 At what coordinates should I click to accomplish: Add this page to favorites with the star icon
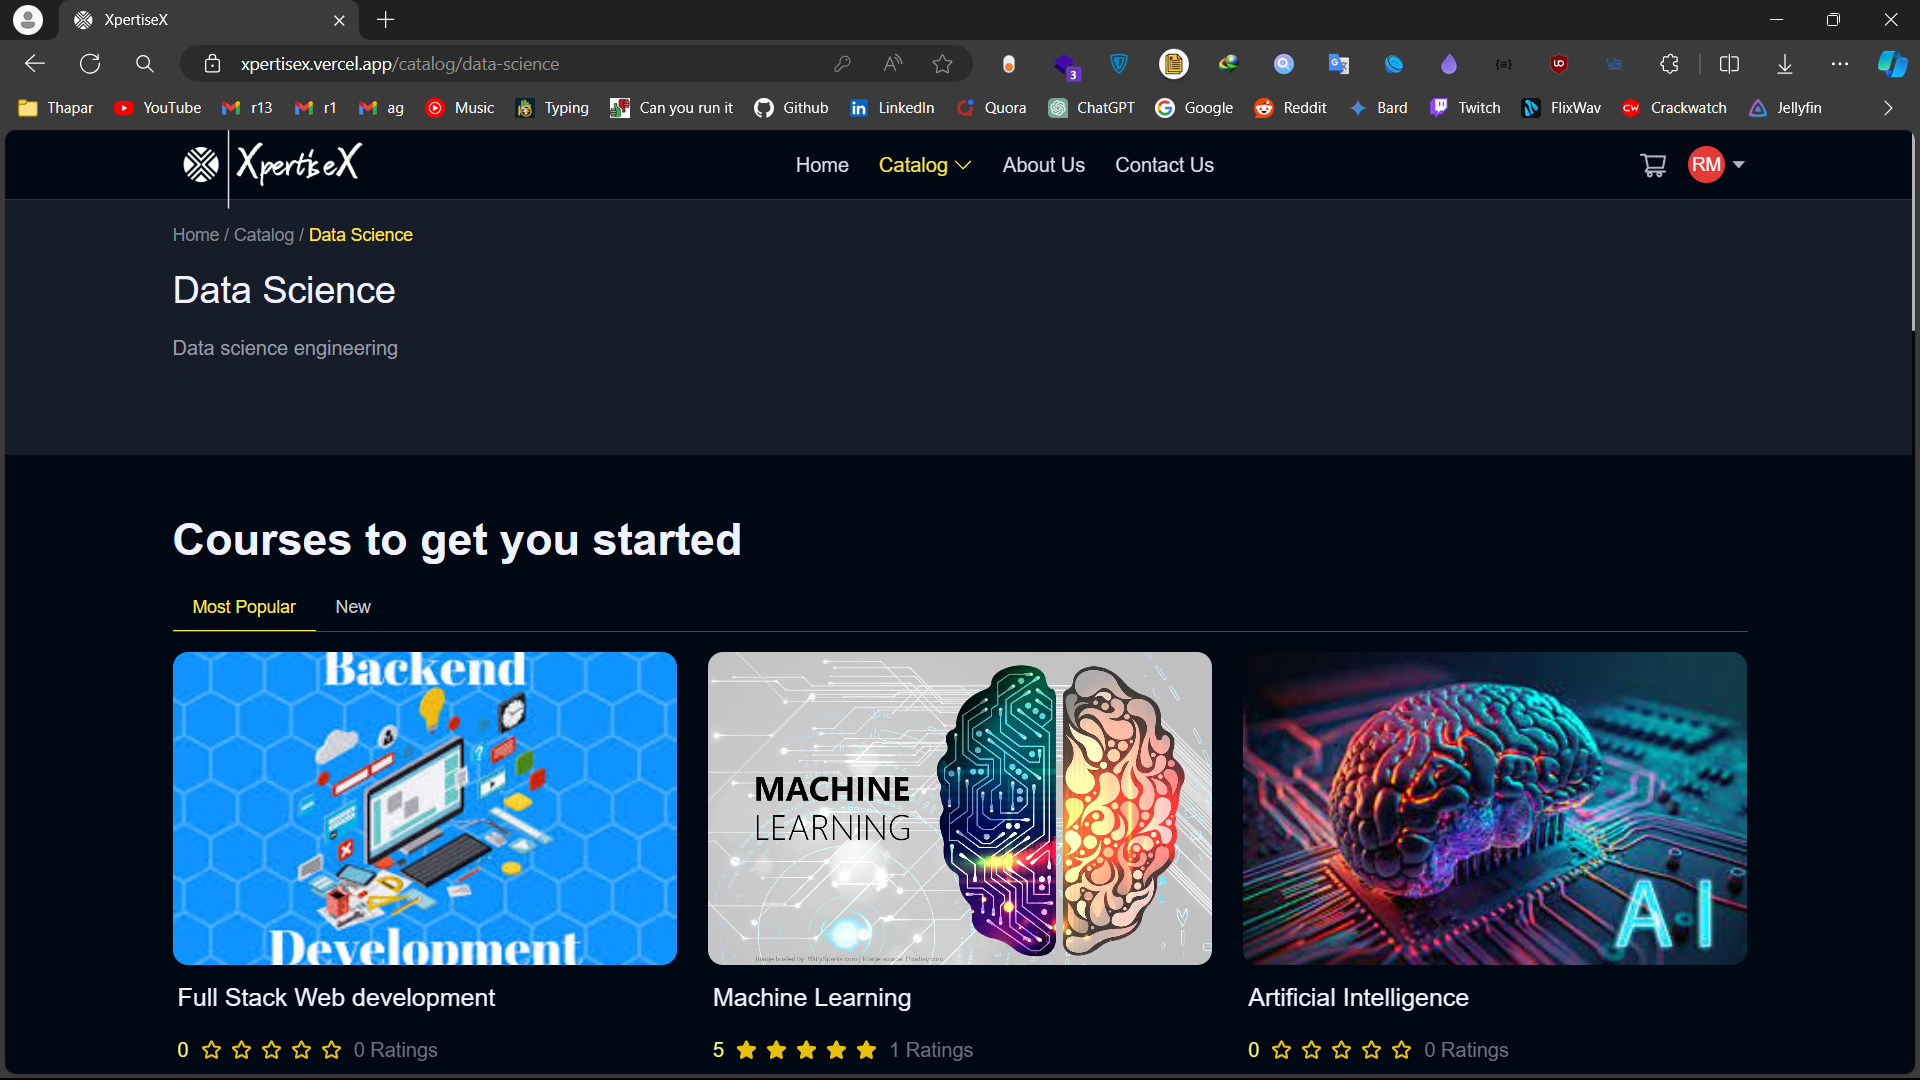pos(942,64)
